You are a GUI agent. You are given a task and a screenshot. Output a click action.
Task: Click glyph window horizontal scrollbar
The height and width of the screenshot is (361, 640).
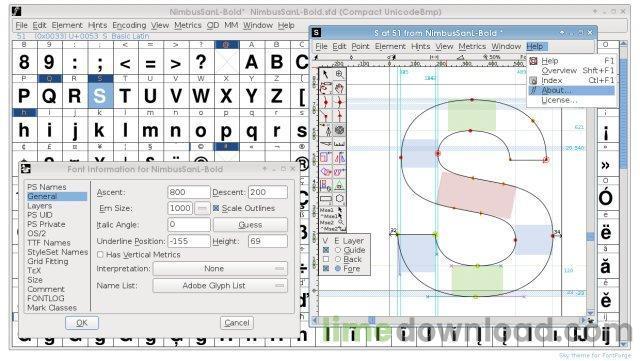click(x=451, y=321)
